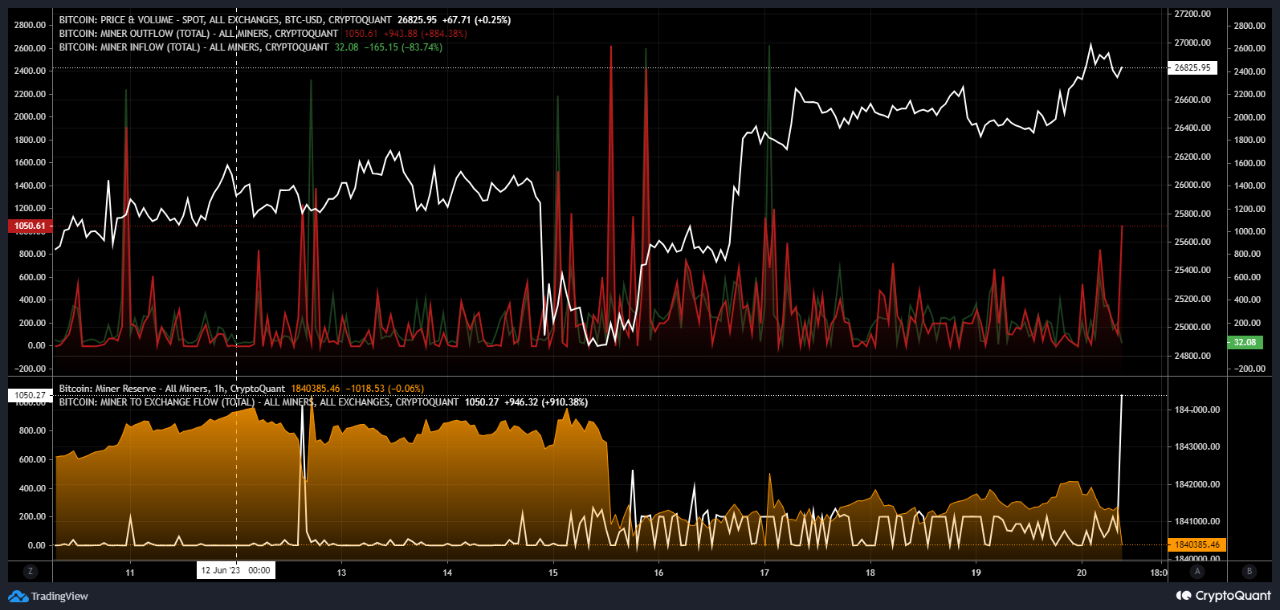Image resolution: width=1280 pixels, height=610 pixels.
Task: Click the 12 Jun '23 date marker
Action: (x=236, y=570)
